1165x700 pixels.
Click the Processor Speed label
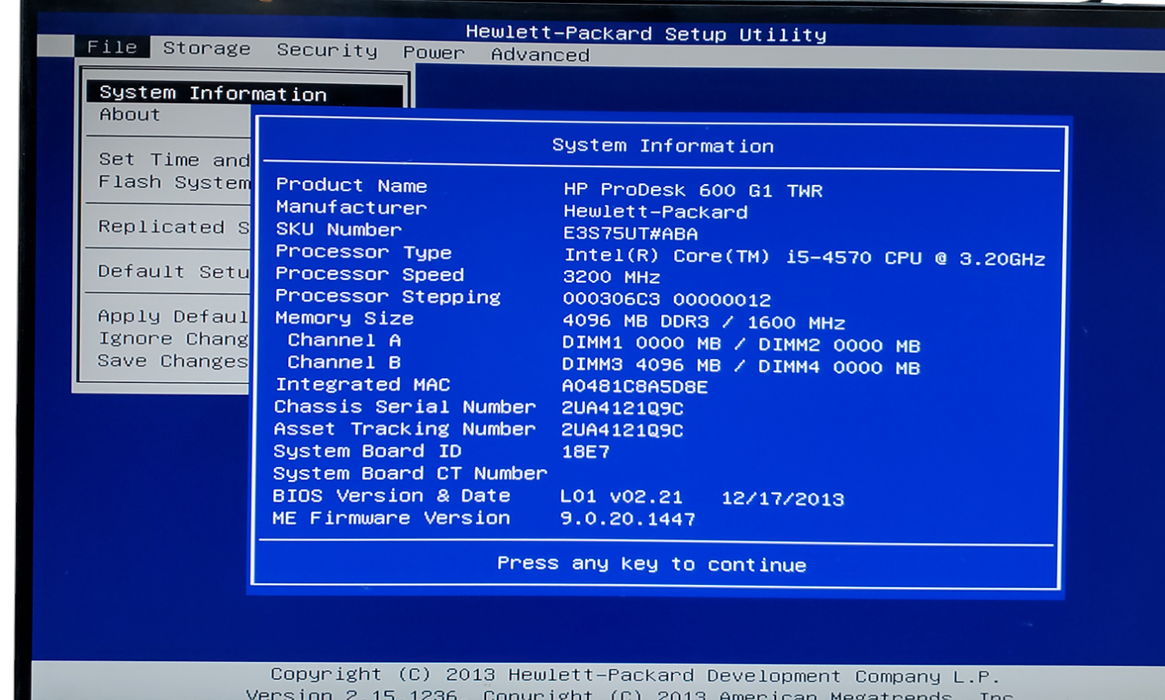tap(369, 274)
